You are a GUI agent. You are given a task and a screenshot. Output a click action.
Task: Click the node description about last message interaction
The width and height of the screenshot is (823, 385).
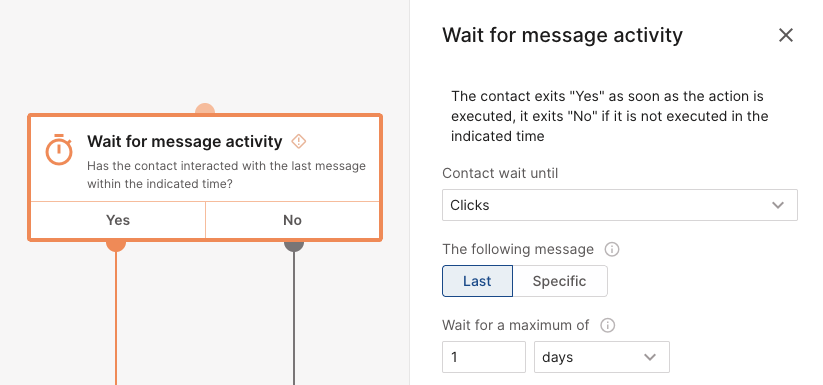pos(226,175)
